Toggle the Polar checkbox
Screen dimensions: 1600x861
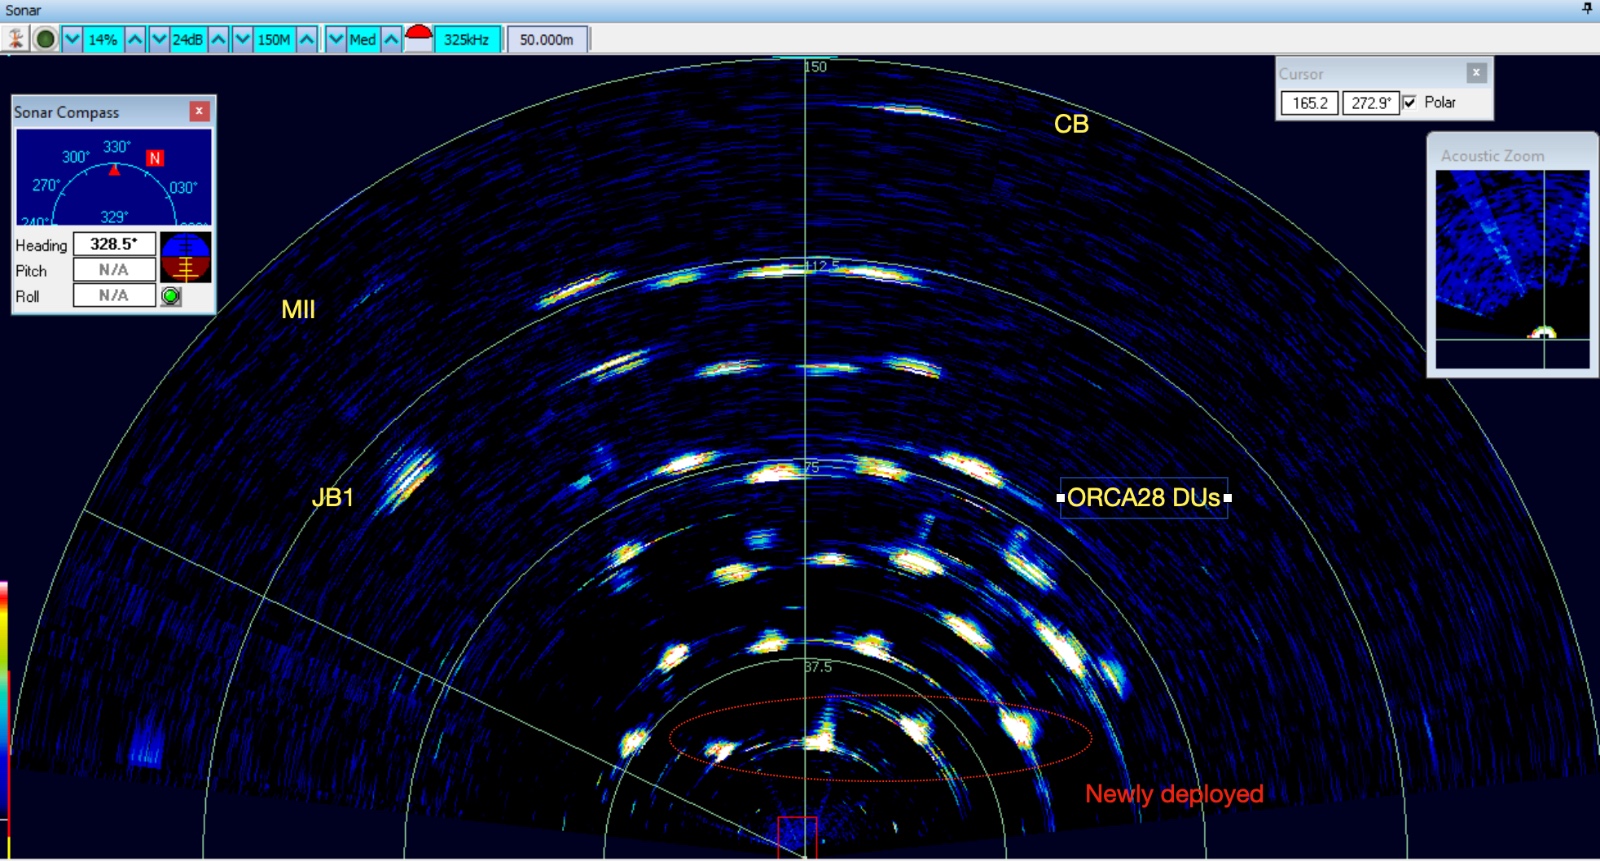[x=1409, y=102]
